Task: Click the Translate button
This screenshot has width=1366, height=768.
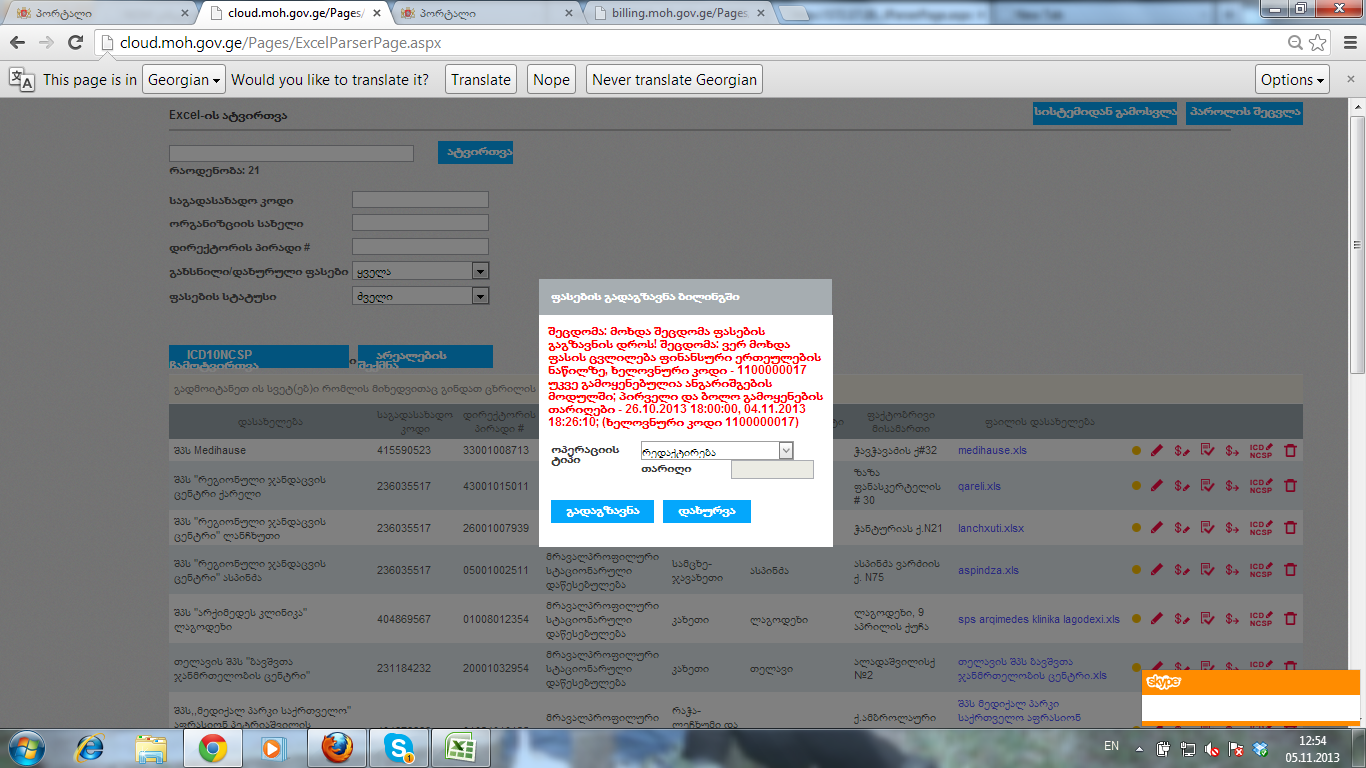Action: tap(481, 80)
